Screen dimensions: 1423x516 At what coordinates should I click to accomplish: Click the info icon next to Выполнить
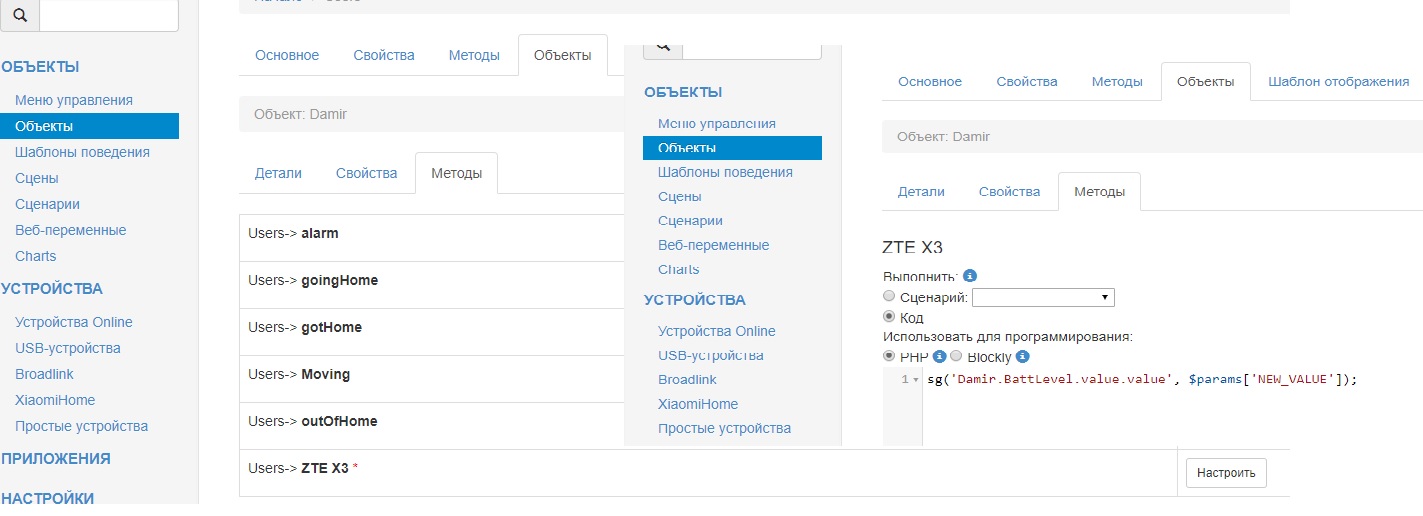[x=969, y=276]
